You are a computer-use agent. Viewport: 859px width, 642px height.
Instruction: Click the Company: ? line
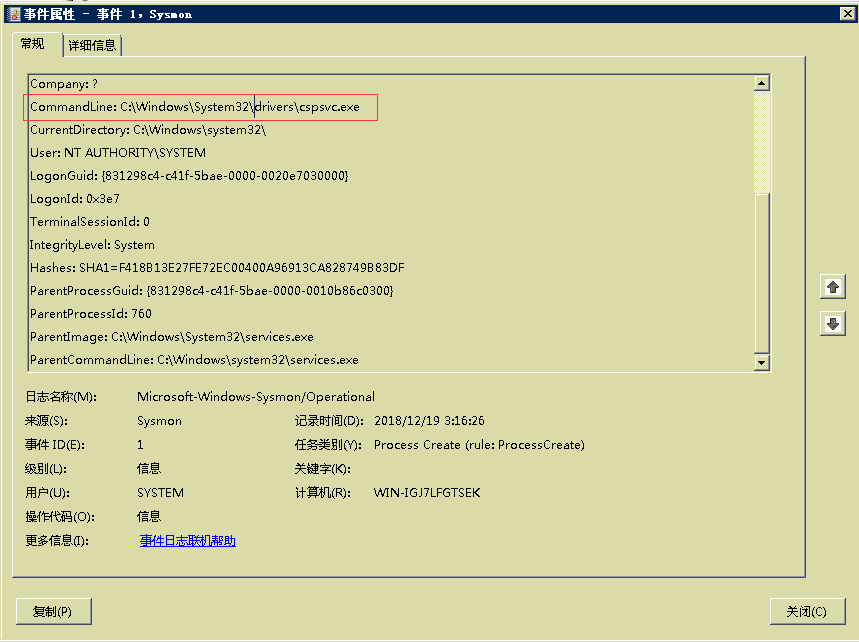point(64,84)
